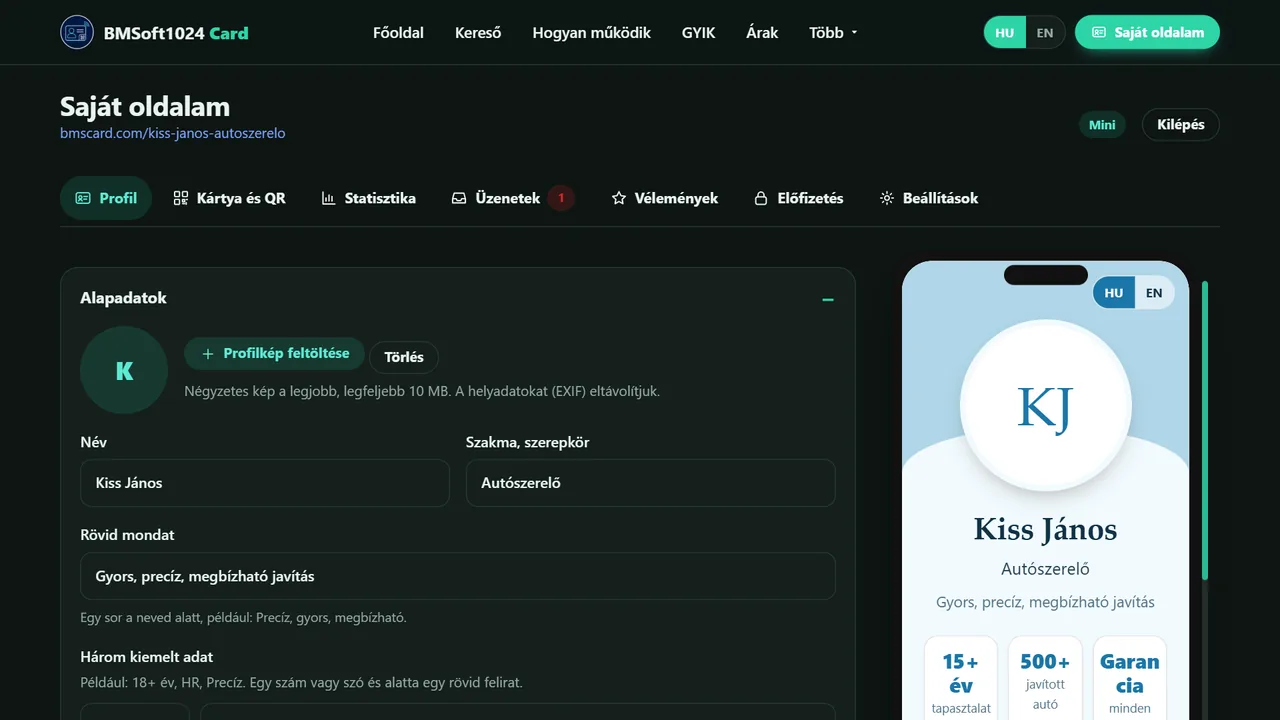Screen dimensions: 1280x720
Task: Click the Mini plan badge
Action: click(1102, 125)
